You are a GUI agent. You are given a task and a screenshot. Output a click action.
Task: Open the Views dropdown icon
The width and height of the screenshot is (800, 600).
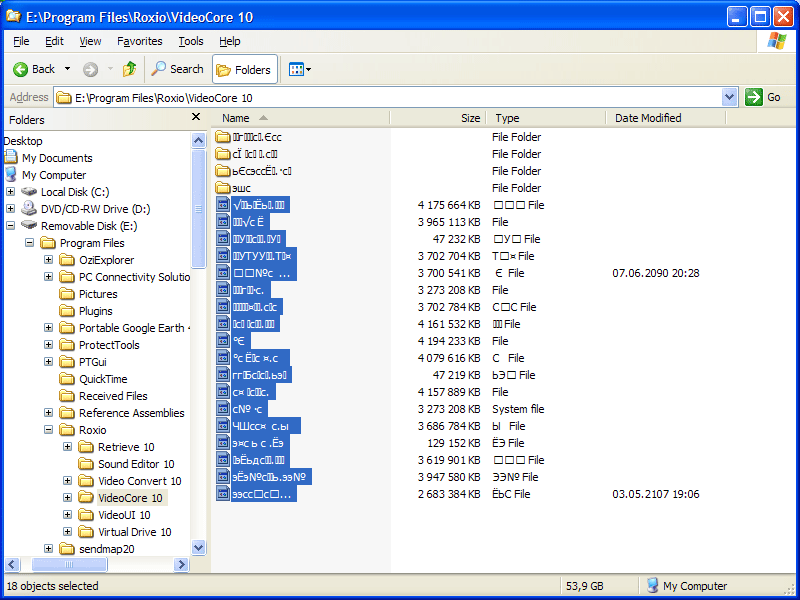[x=300, y=69]
